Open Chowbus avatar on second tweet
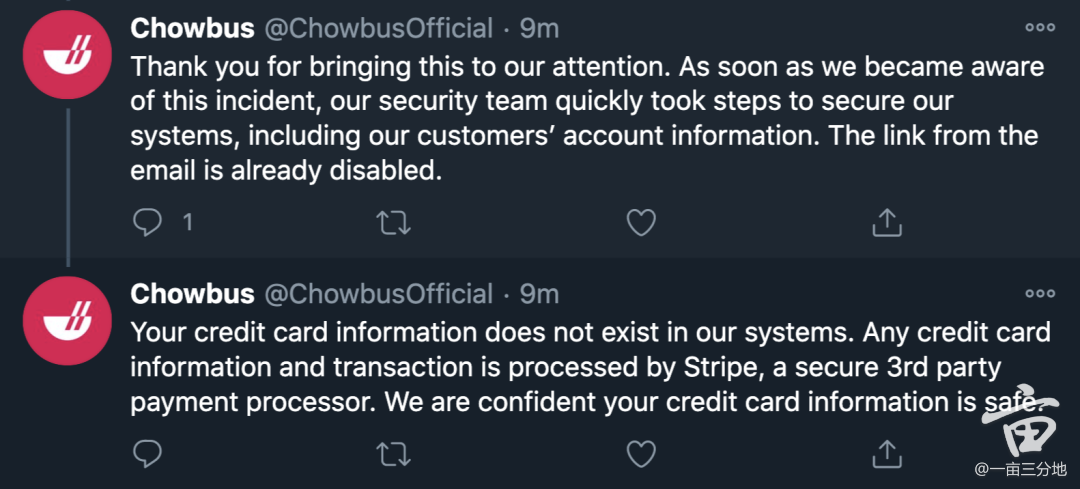The width and height of the screenshot is (1080, 489). coord(68,321)
